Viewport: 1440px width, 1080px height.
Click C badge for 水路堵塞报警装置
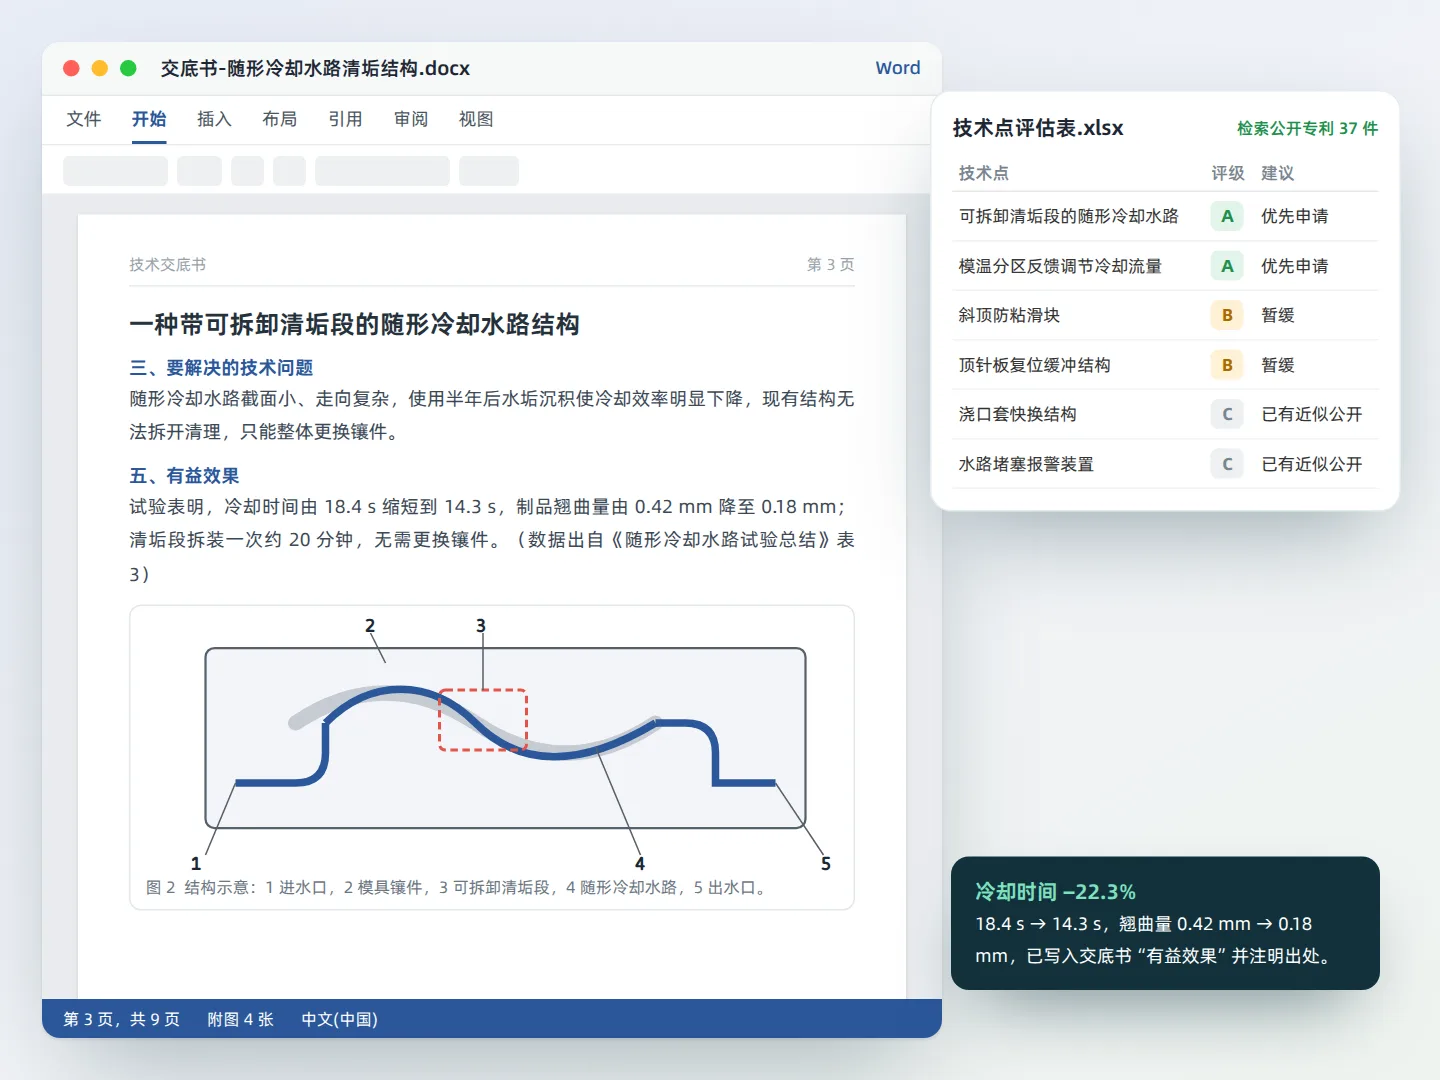pyautogui.click(x=1227, y=464)
